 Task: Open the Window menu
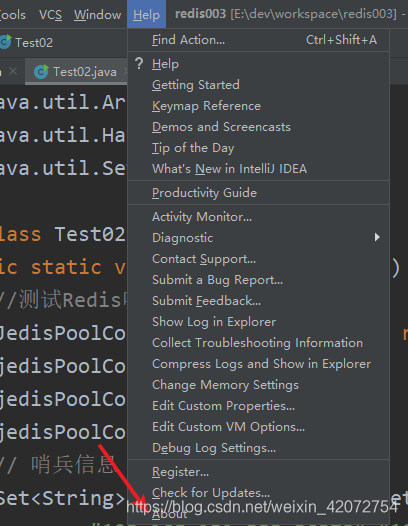tap(97, 14)
